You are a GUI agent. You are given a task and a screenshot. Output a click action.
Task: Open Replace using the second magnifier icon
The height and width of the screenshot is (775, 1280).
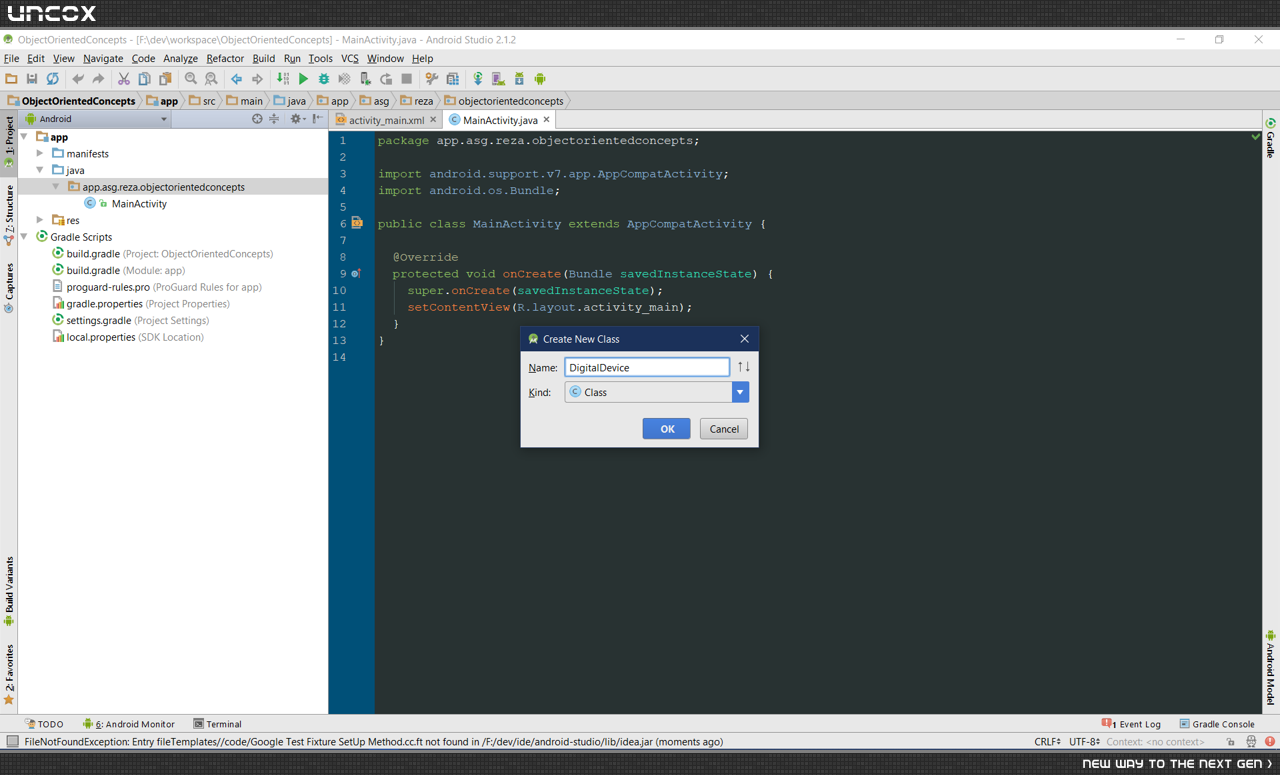pyautogui.click(x=211, y=79)
